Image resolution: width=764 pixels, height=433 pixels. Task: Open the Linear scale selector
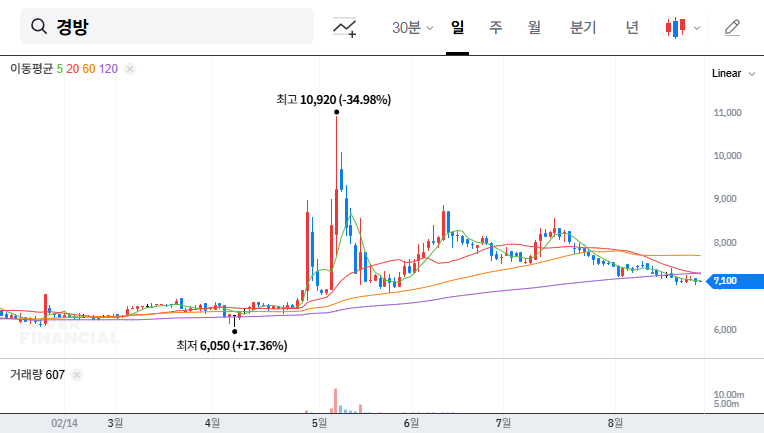click(x=726, y=74)
